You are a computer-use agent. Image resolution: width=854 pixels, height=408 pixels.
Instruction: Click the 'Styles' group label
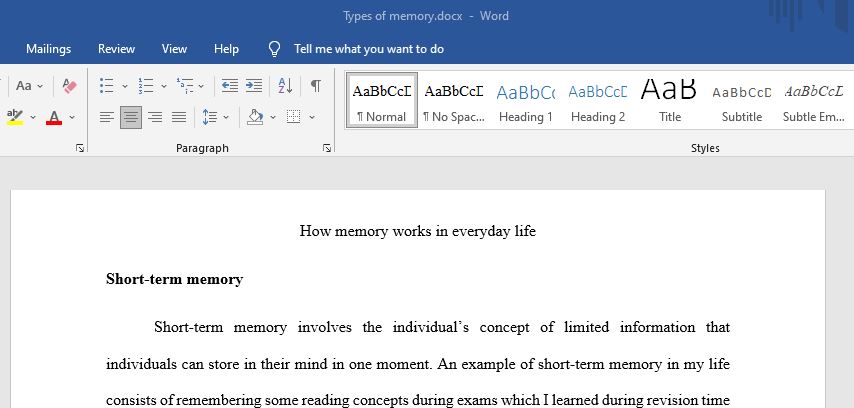pyautogui.click(x=705, y=148)
